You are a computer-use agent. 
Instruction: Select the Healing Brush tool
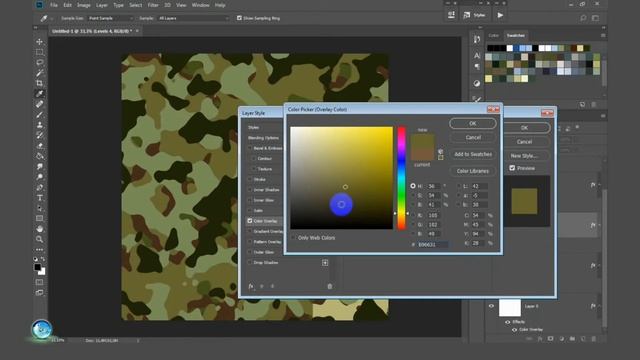(x=40, y=104)
